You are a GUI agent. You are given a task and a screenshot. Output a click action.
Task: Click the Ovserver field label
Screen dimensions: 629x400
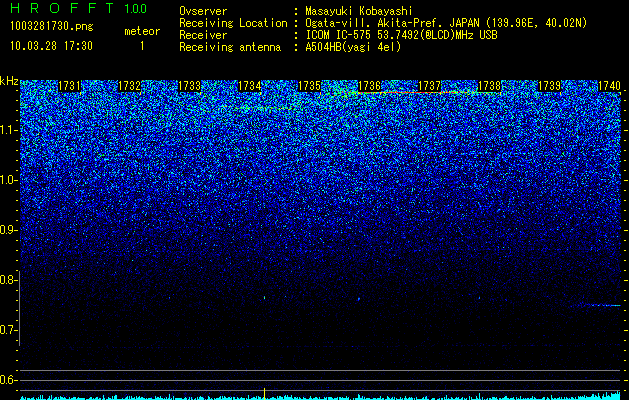click(x=203, y=11)
